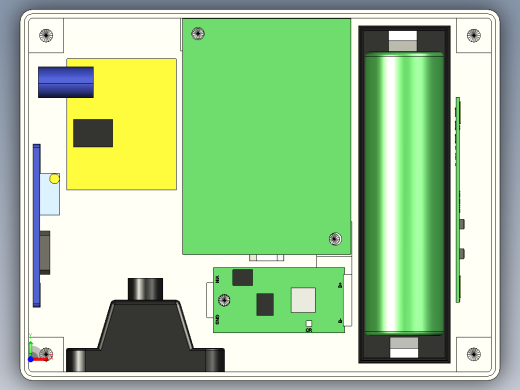The width and height of the screenshot is (520, 390).
Task: Click the enclosure's bottom-right corner screw
Action: coord(474,354)
